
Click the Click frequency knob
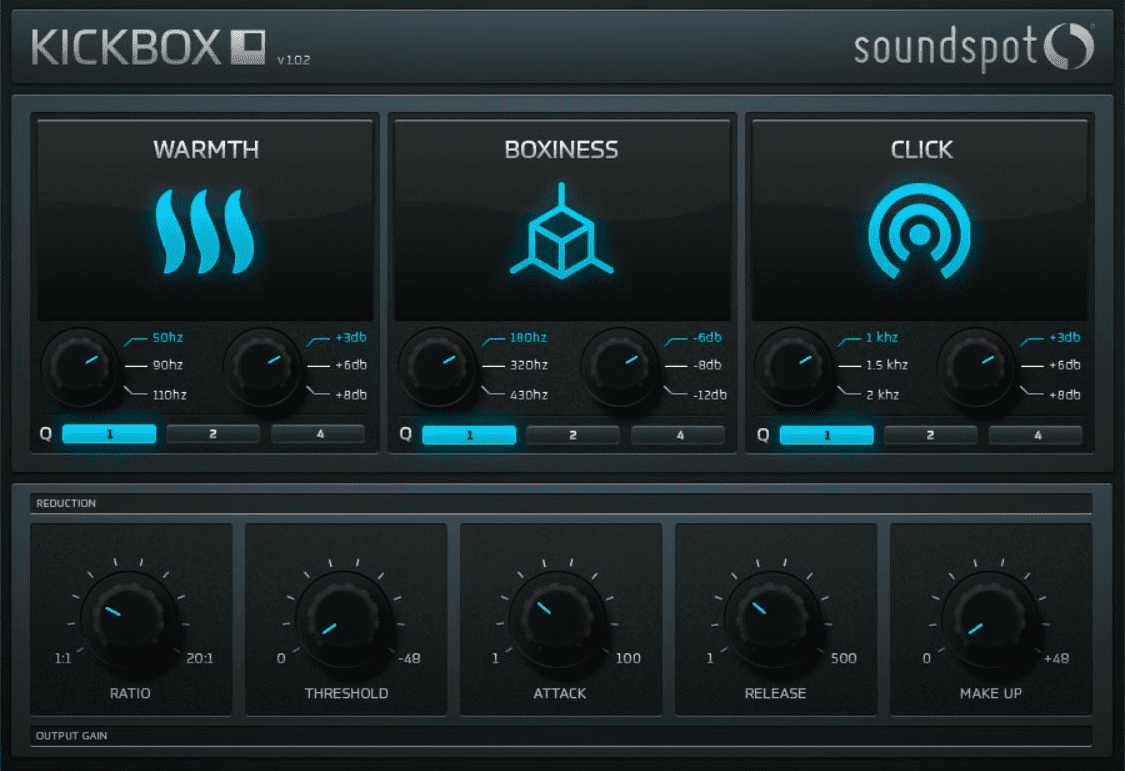(x=794, y=367)
